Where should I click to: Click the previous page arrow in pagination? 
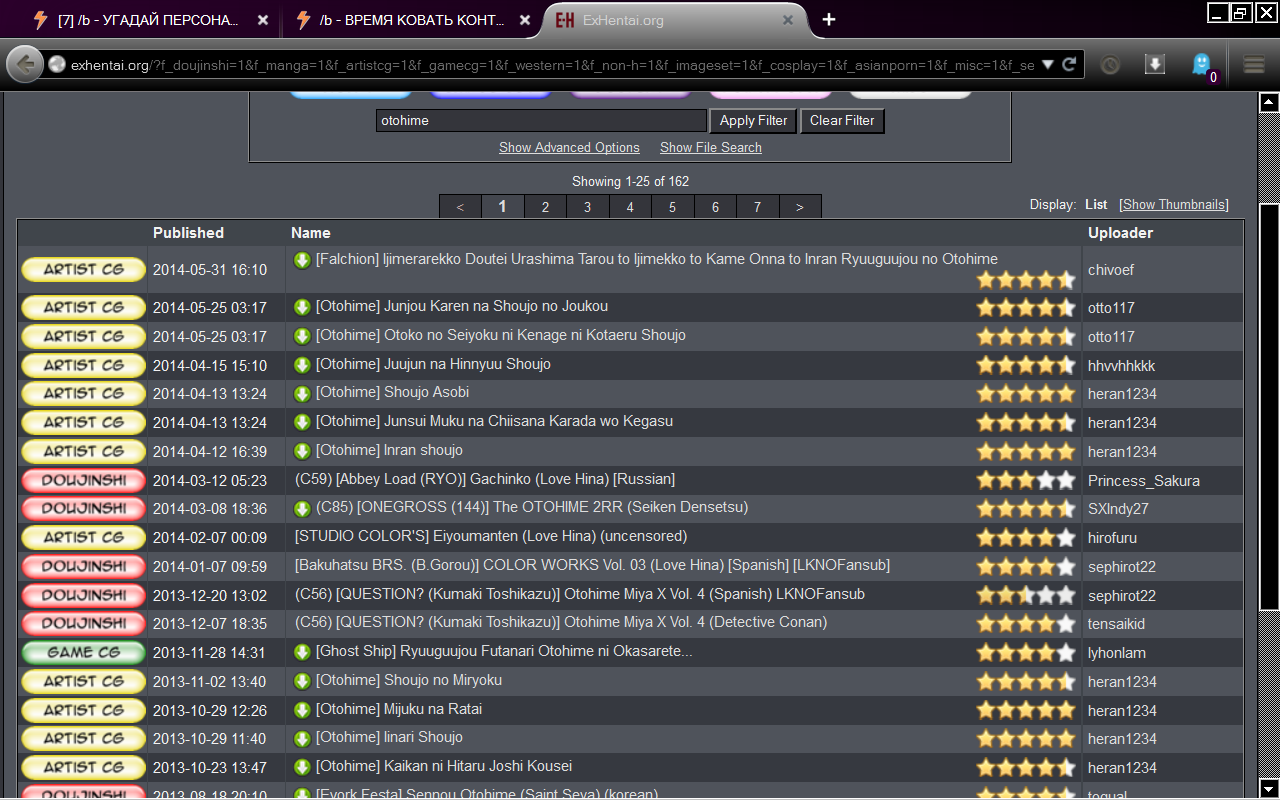460,207
